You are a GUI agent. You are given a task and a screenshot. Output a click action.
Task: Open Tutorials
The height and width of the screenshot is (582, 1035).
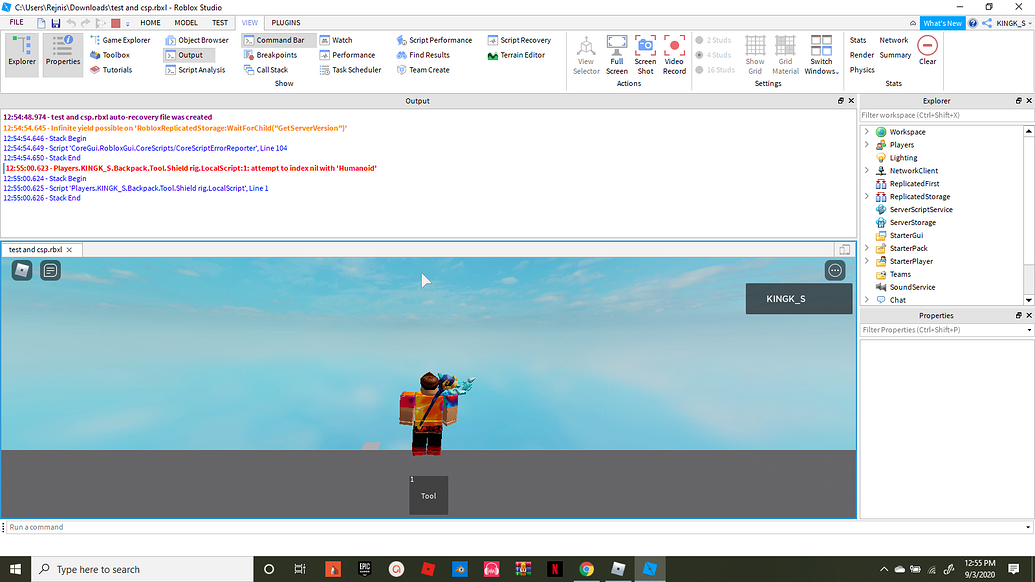111,70
